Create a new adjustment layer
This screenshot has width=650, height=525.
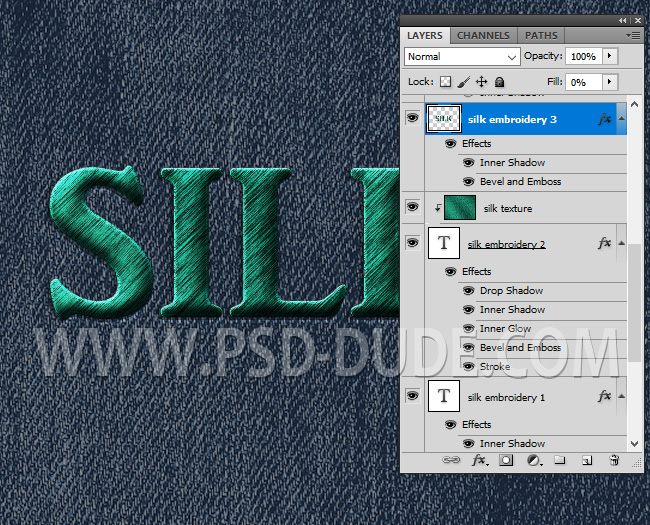(534, 461)
